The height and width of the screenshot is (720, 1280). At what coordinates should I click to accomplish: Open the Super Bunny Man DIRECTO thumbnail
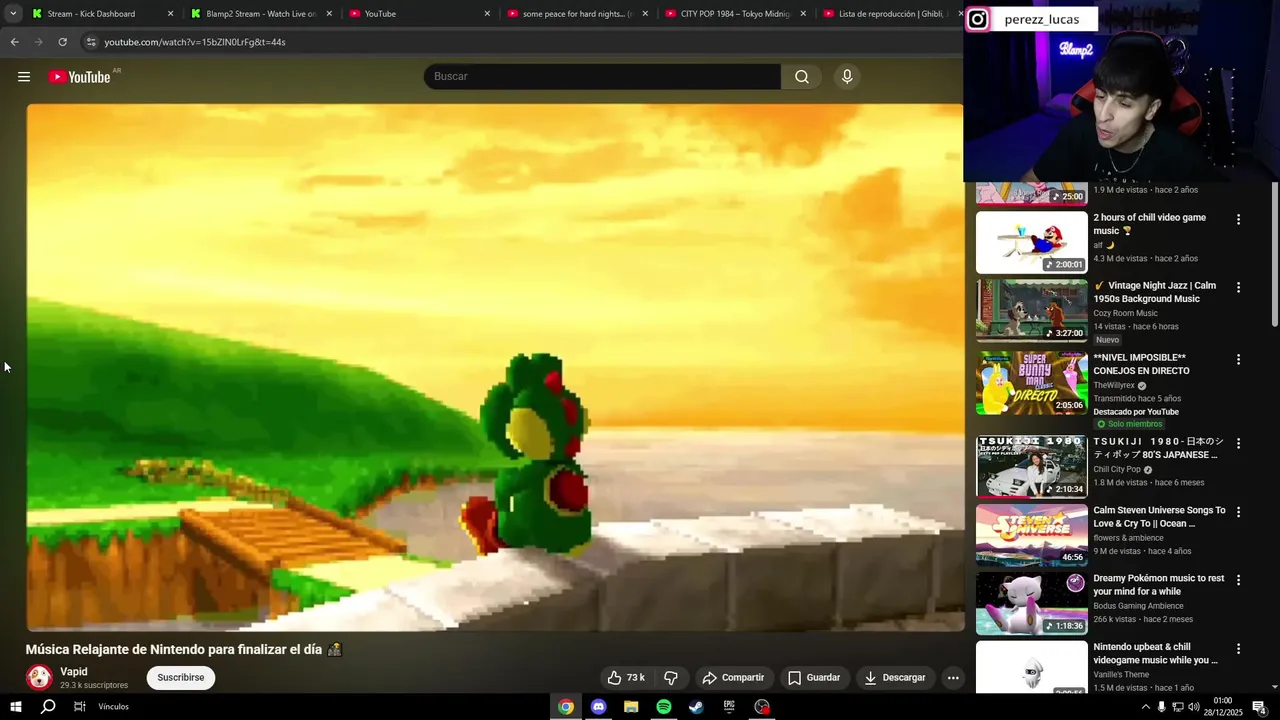click(x=1031, y=382)
